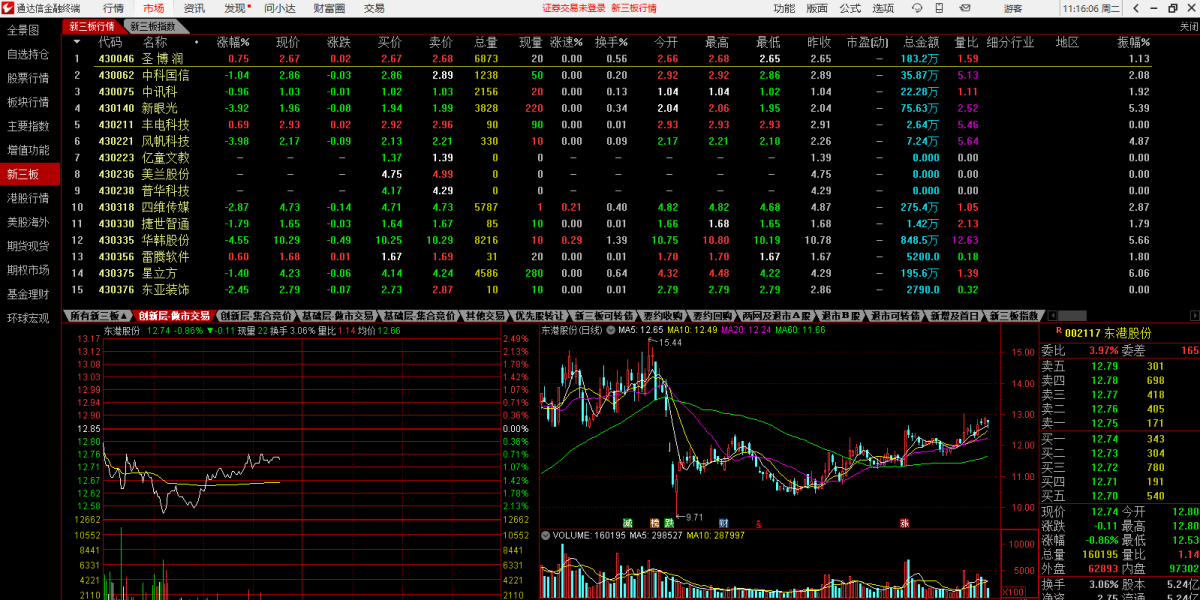Screen dimensions: 1200x600
Task: Click the 证券交易未登录 login link
Action: pos(574,8)
